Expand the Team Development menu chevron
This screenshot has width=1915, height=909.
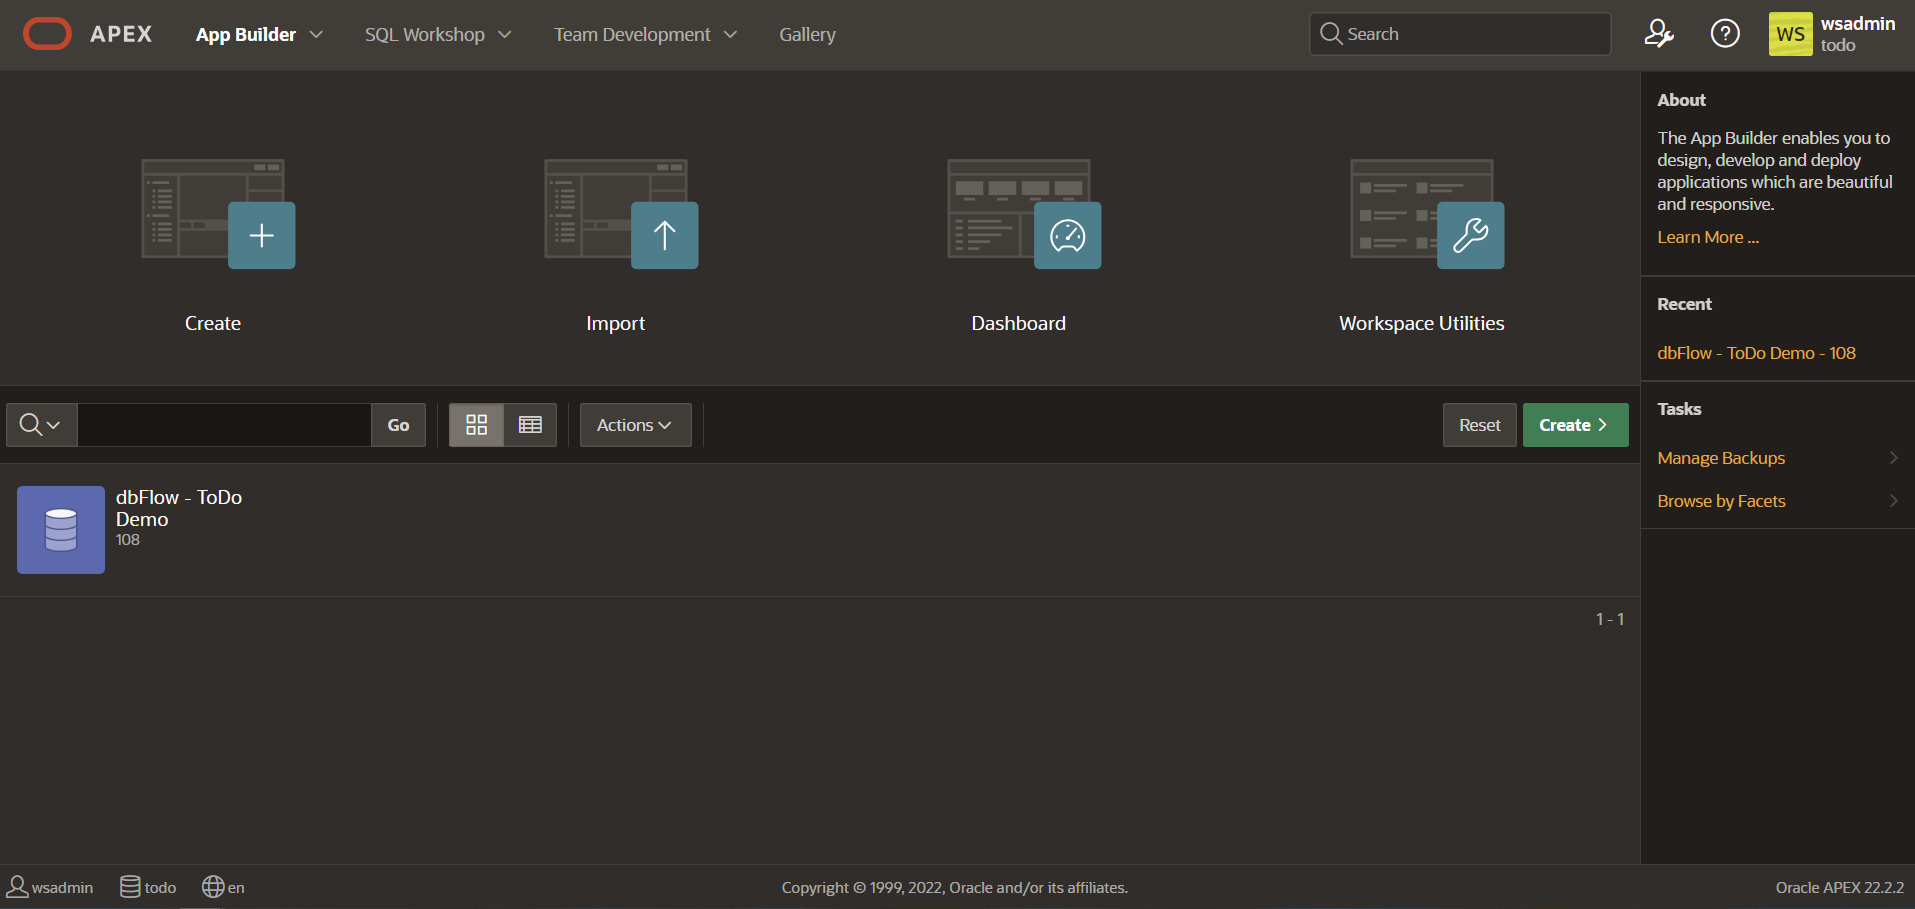(x=731, y=34)
